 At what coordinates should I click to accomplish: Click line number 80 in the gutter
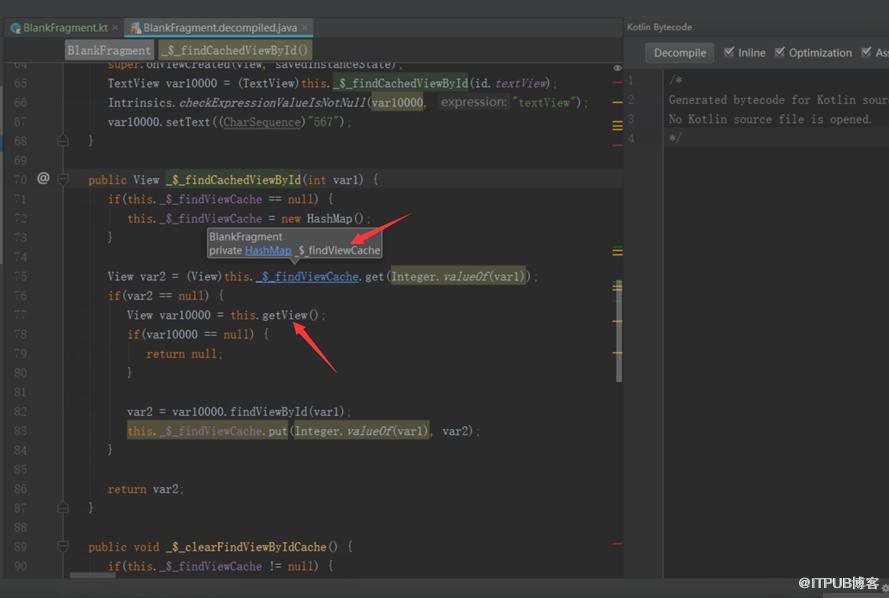click(x=20, y=373)
